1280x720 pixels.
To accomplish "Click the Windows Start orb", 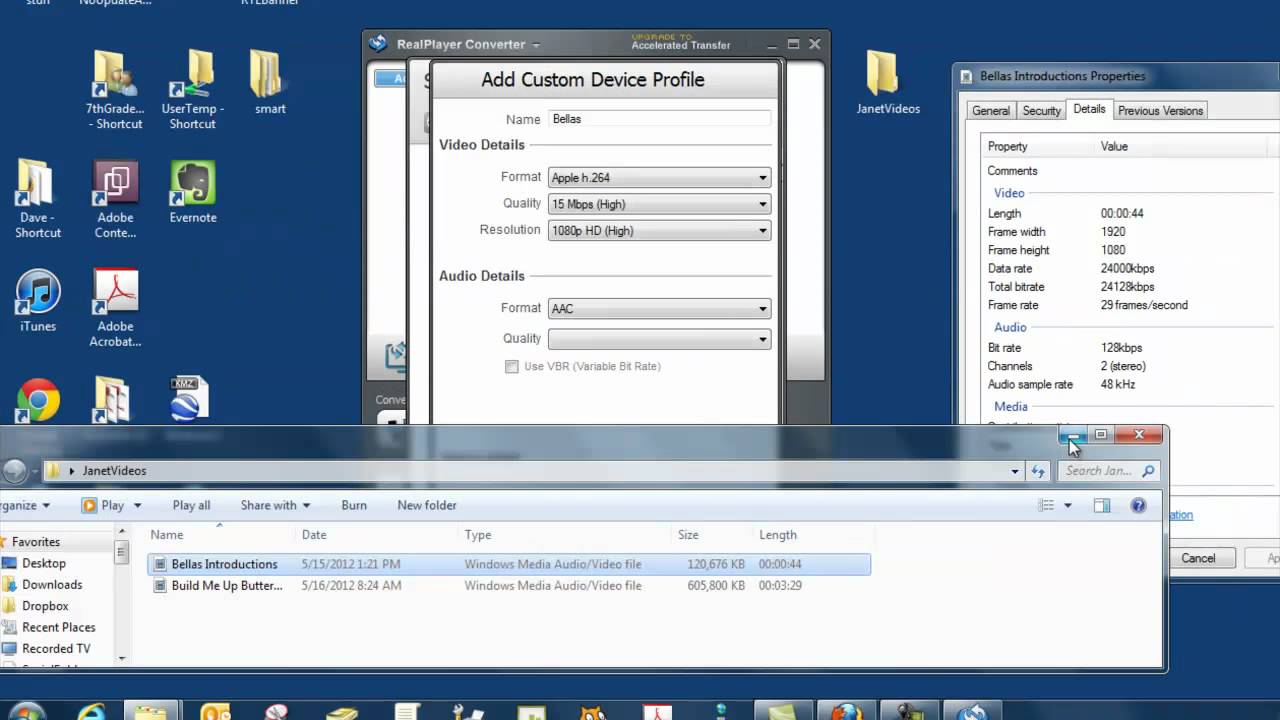I will click(27, 712).
